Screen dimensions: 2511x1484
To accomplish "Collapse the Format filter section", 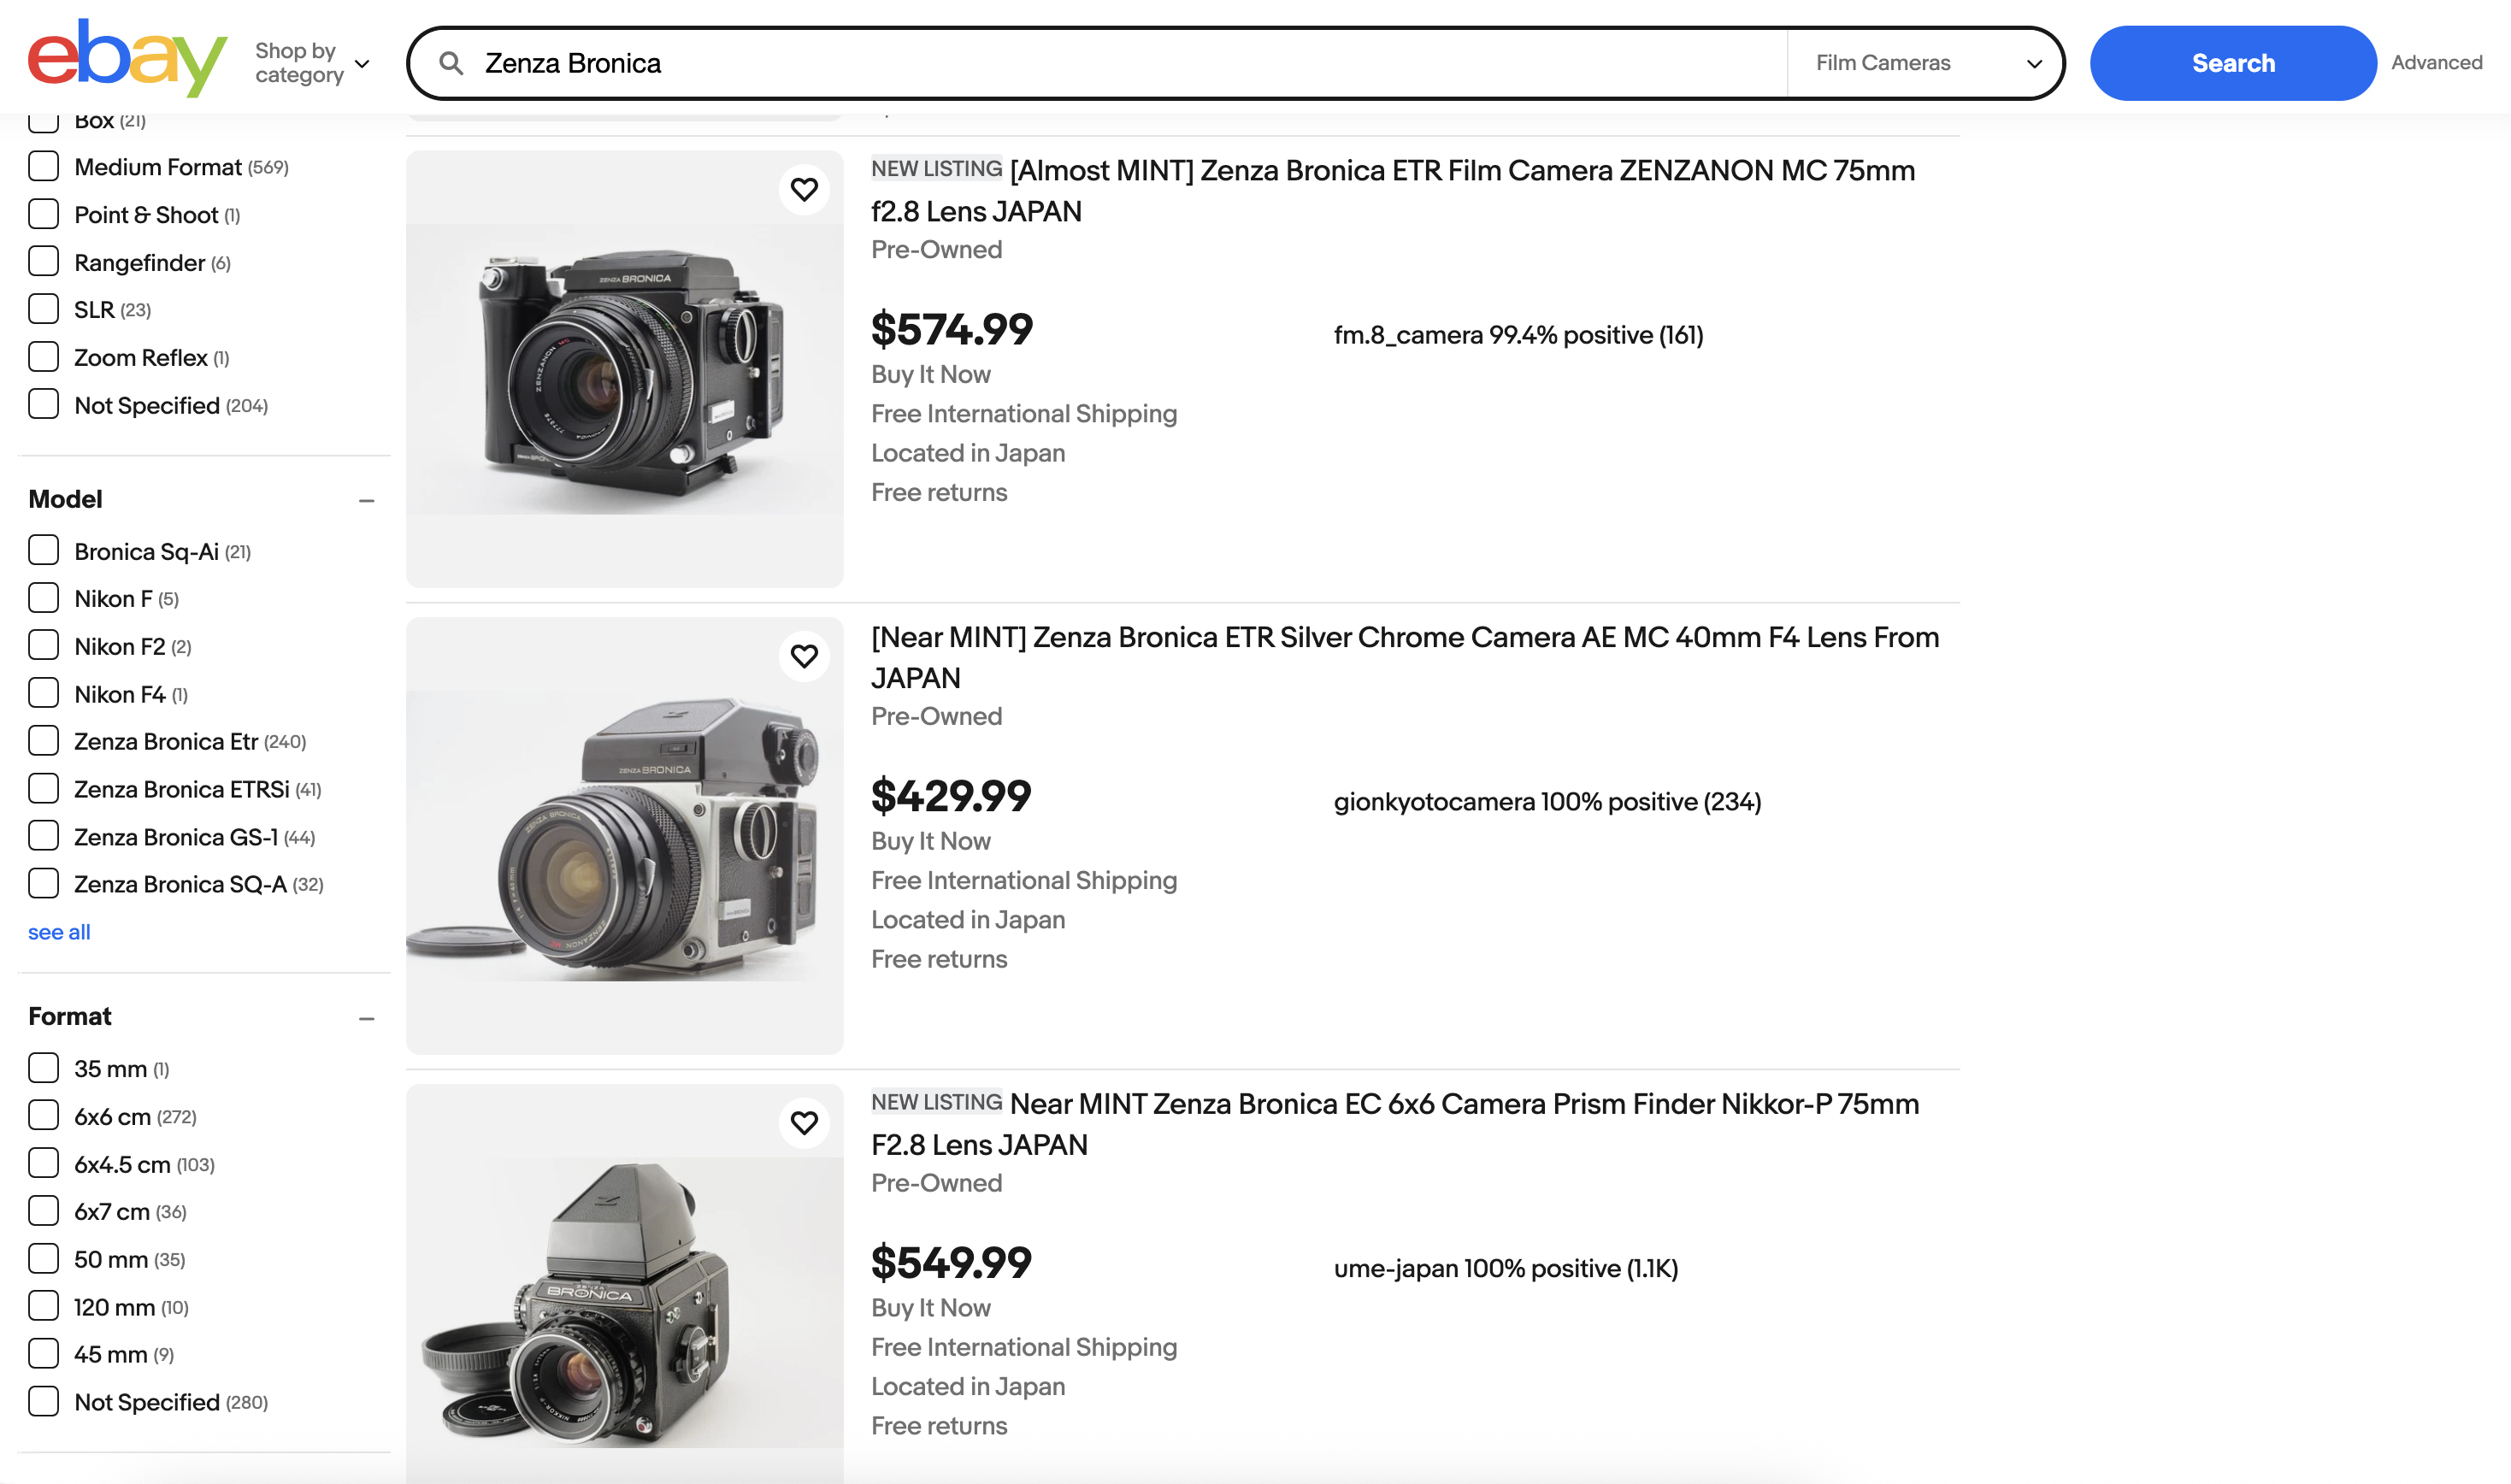I will tap(367, 1017).
